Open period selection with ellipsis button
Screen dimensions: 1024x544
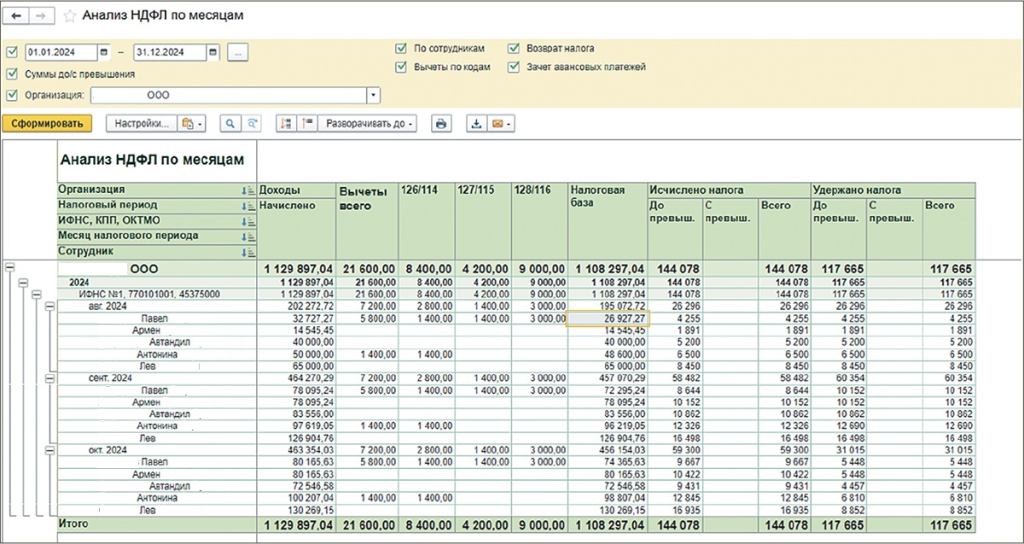coord(238,53)
